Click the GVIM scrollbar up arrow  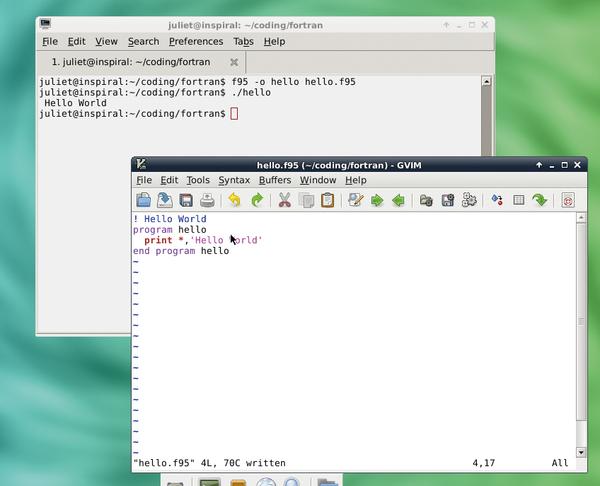click(581, 218)
